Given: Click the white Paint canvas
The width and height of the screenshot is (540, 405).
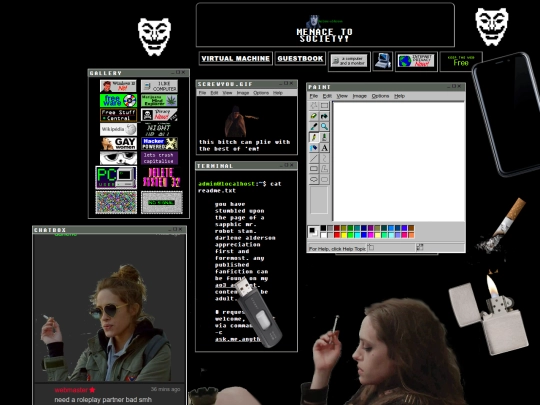Looking at the screenshot, I should point(399,161).
